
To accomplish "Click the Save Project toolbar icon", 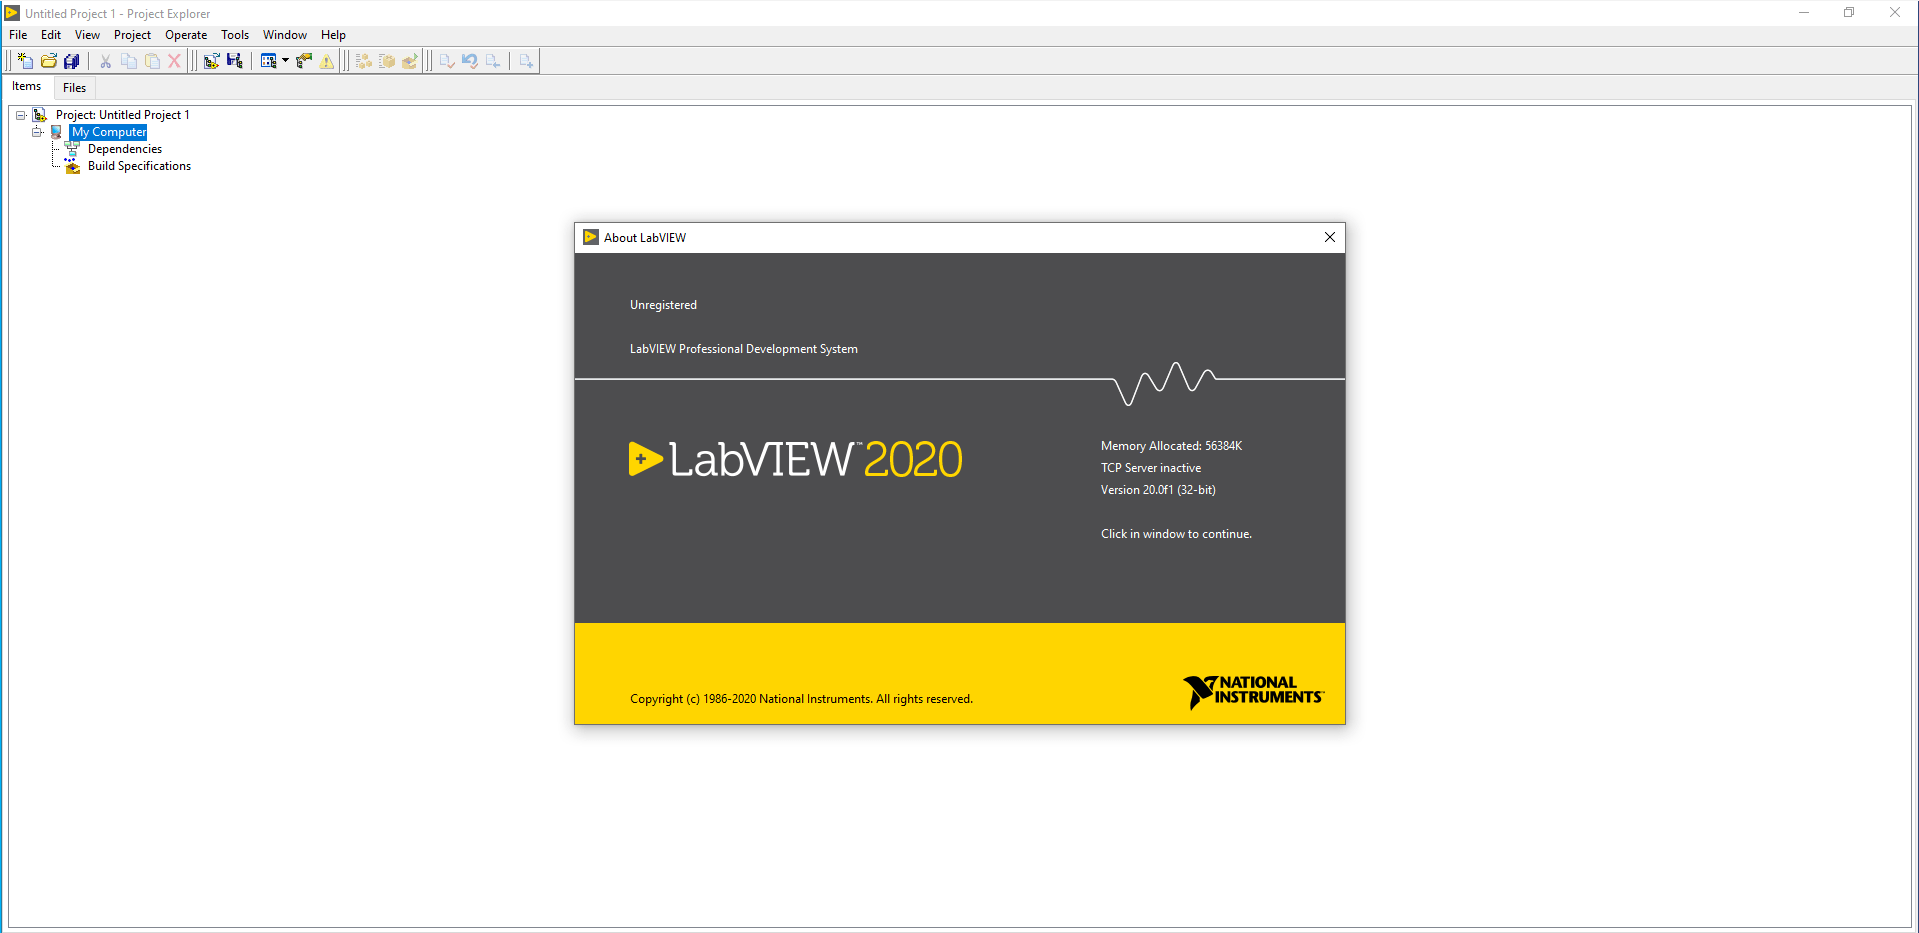I will [x=235, y=61].
